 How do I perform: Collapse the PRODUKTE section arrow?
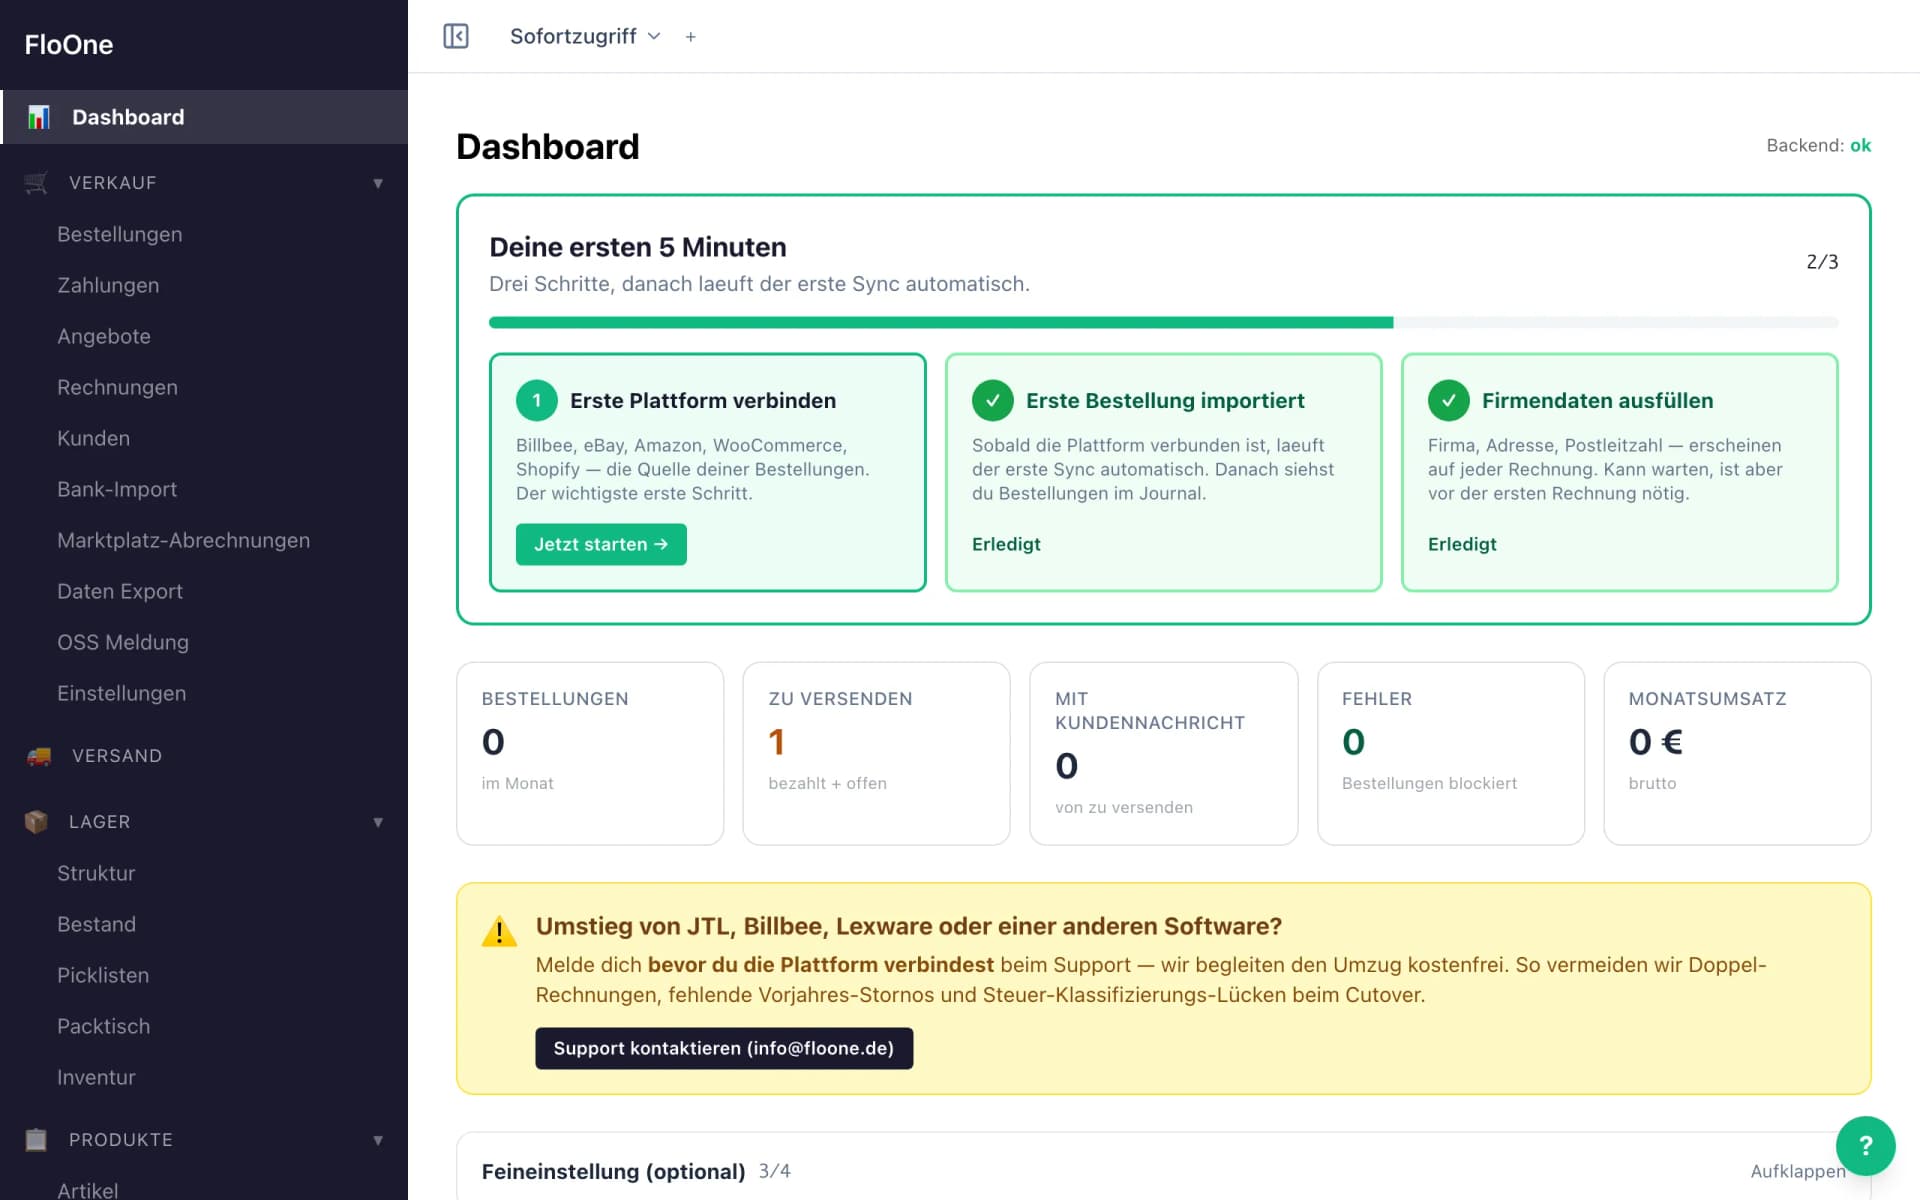(378, 1140)
